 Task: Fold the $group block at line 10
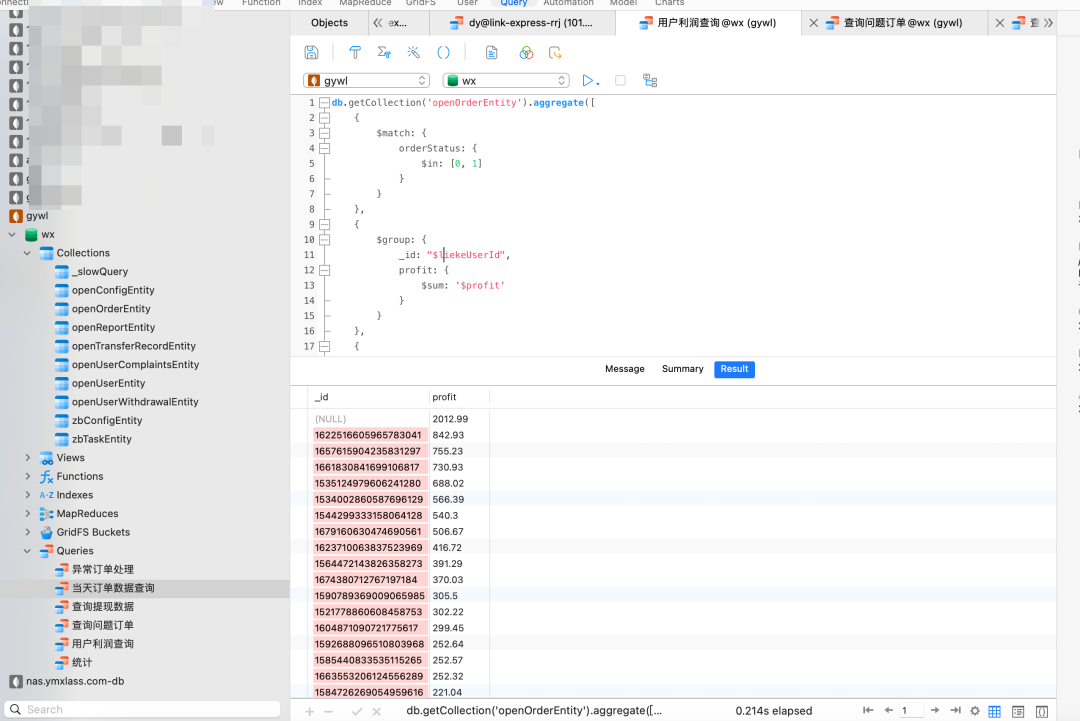pos(324,240)
